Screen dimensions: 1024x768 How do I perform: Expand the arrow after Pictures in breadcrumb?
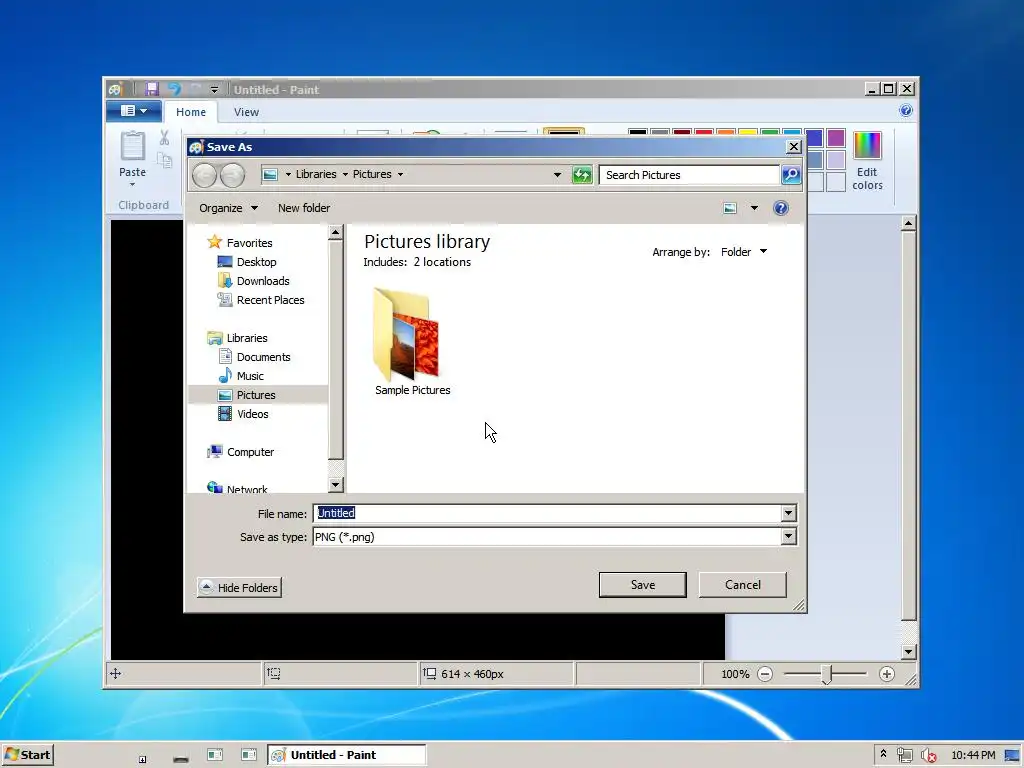pyautogui.click(x=400, y=174)
